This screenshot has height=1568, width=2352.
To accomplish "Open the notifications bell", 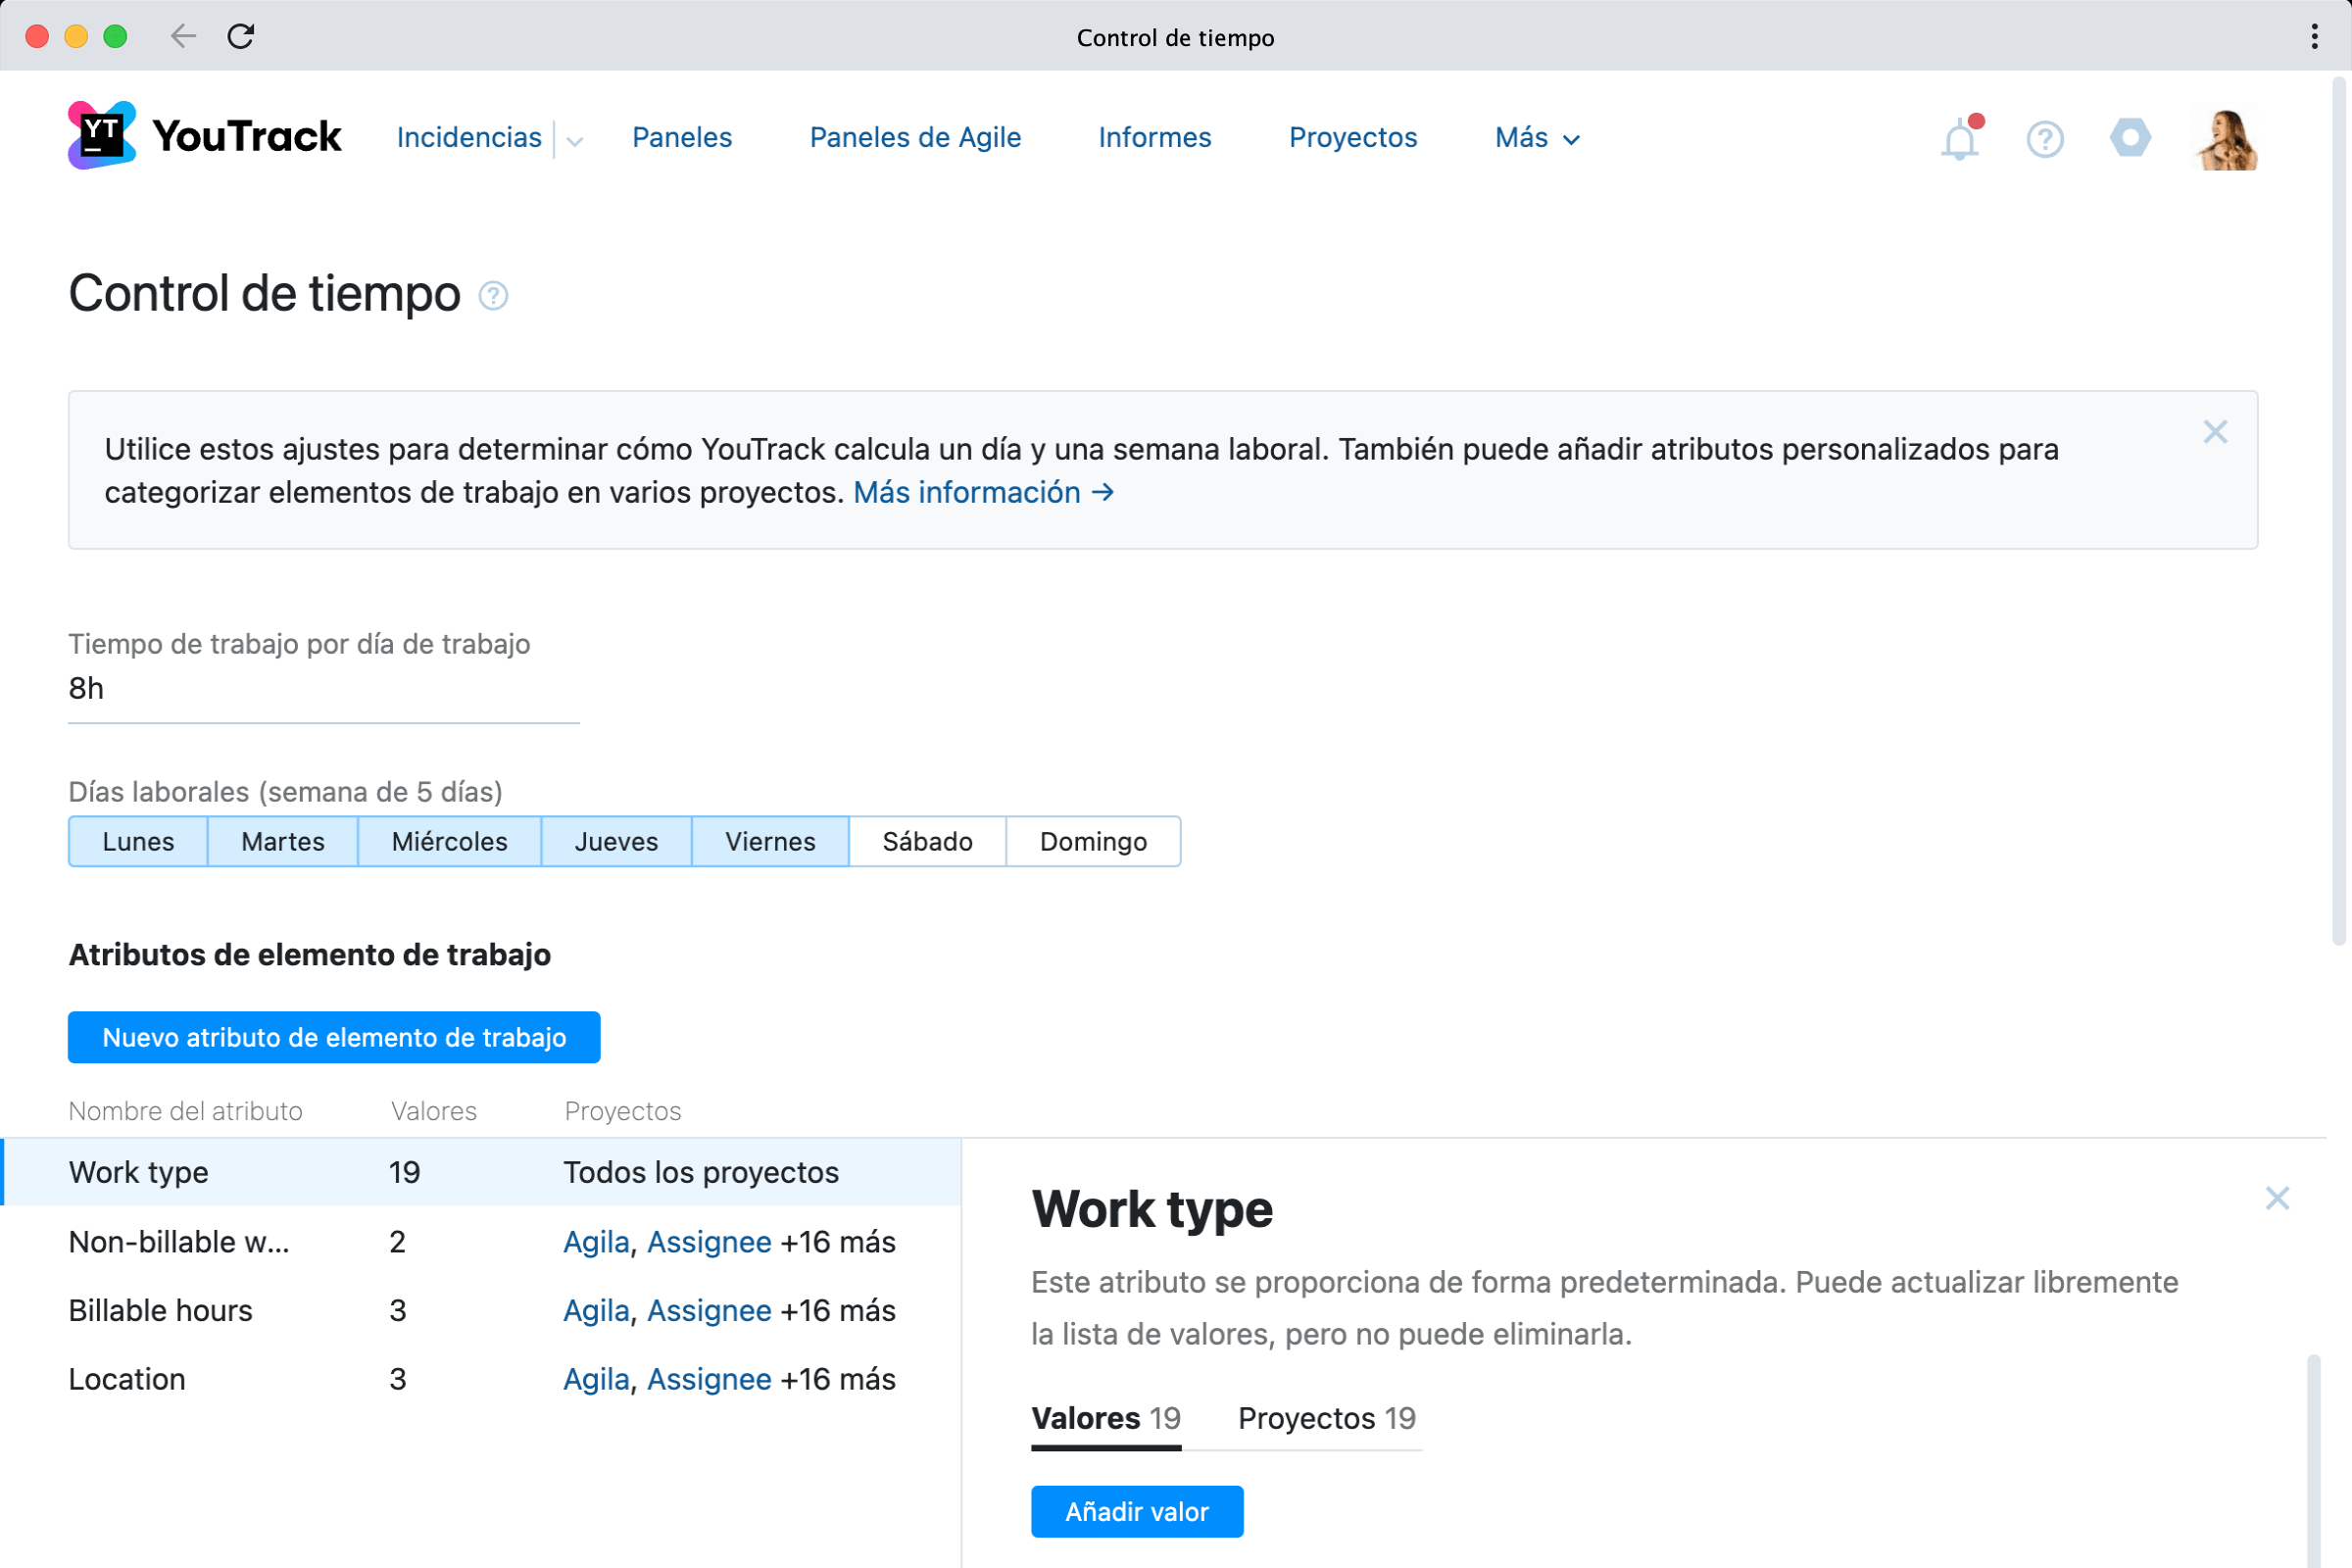I will (x=1959, y=138).
